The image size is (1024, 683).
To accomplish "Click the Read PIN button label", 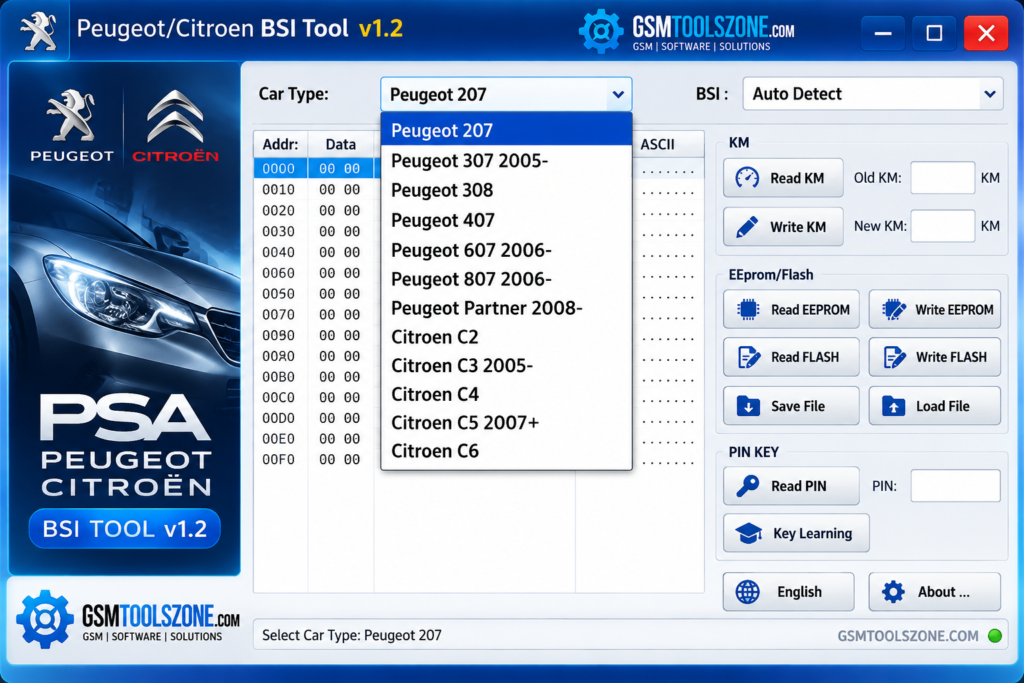I will [798, 486].
